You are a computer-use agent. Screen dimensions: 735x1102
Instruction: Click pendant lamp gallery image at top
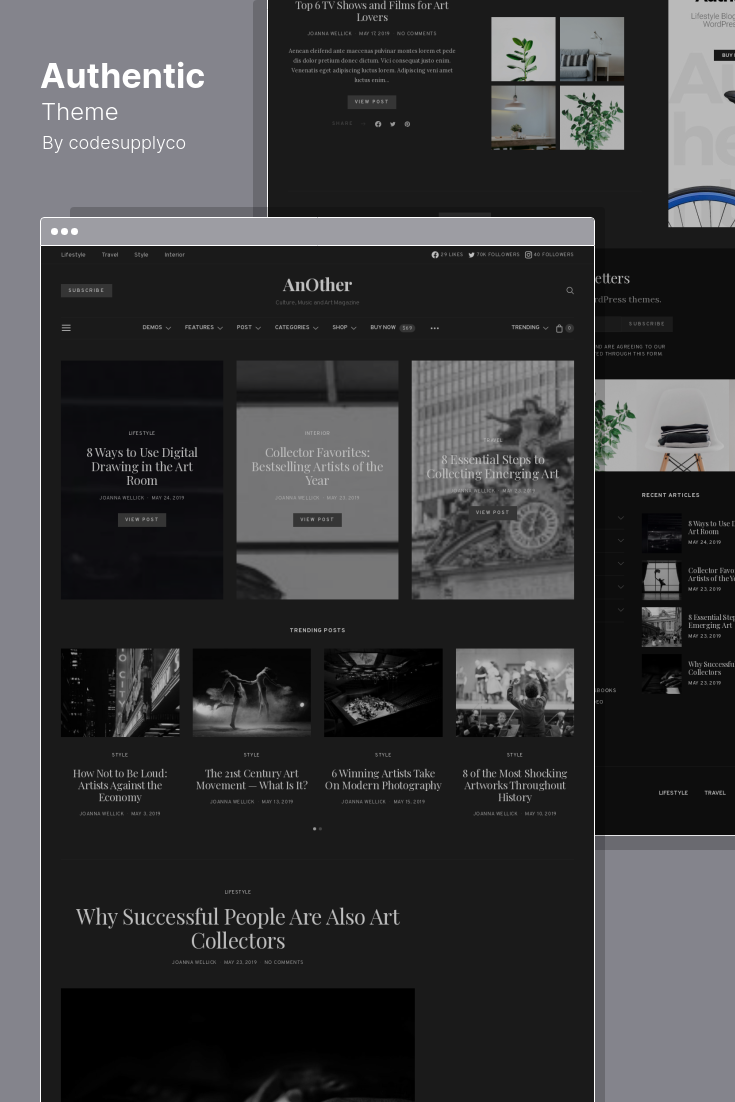point(523,117)
